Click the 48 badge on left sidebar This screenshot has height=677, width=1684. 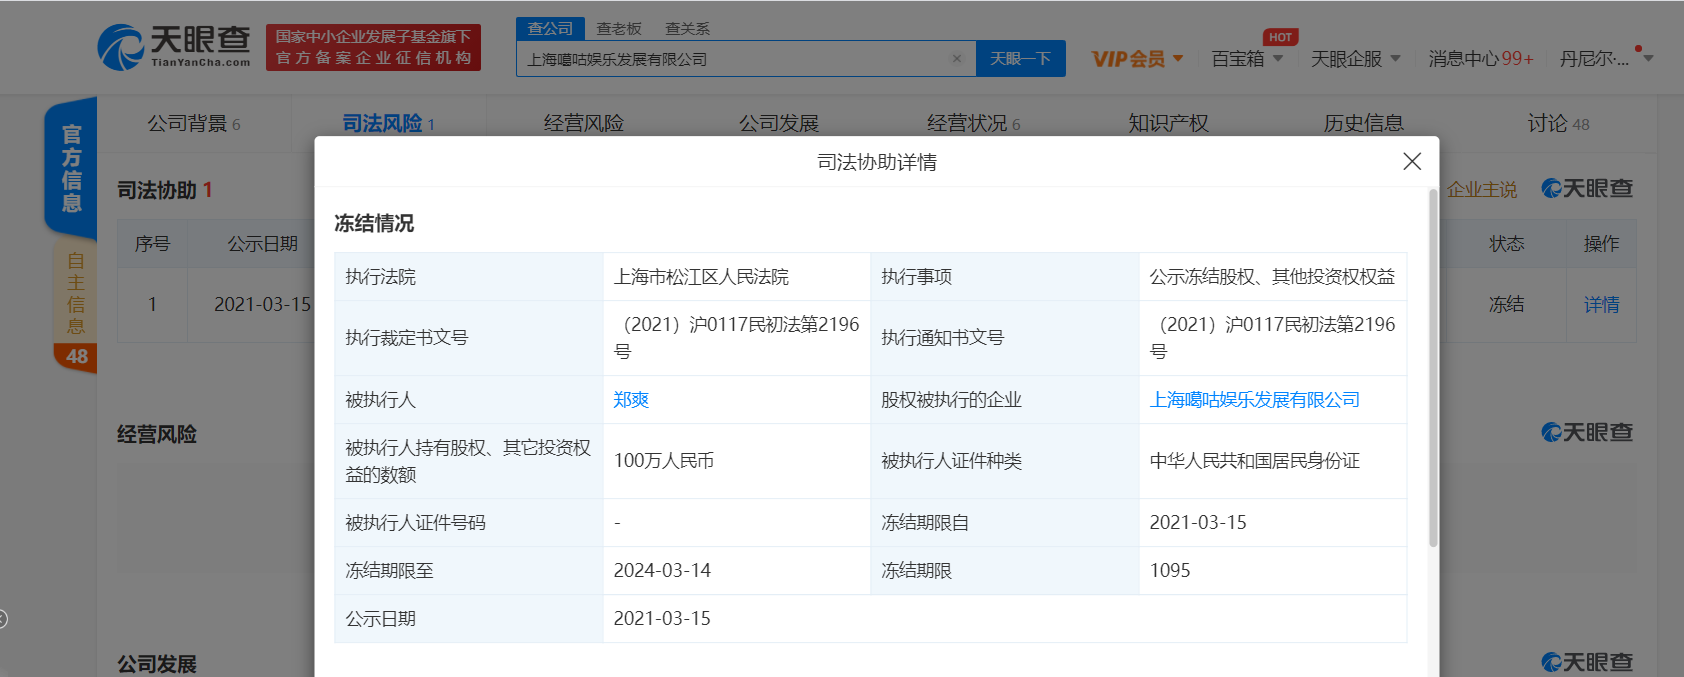tap(76, 357)
